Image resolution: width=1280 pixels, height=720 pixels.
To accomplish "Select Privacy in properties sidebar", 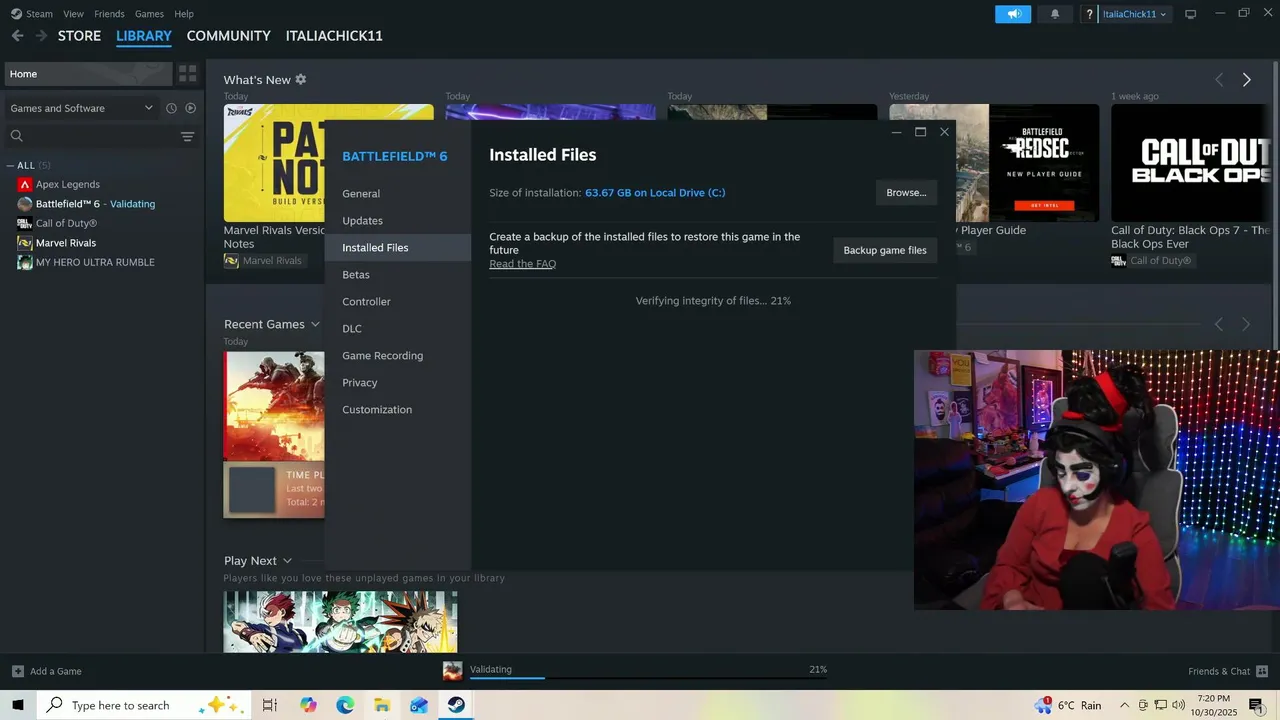I will pos(398,383).
